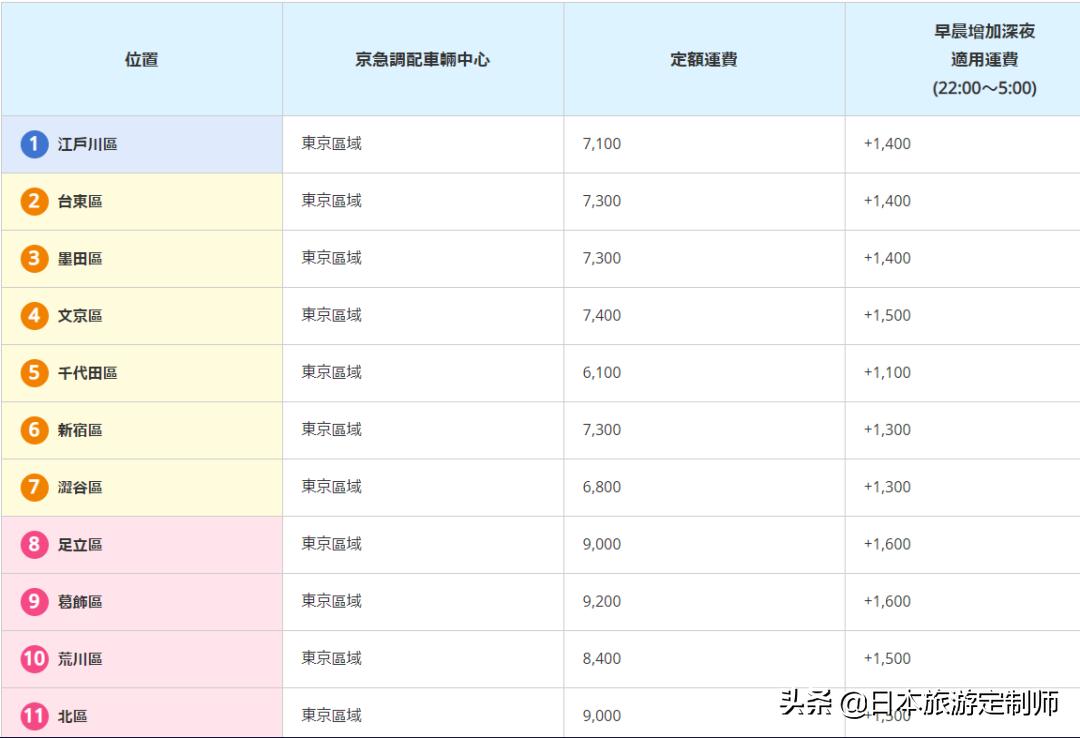Click the badge icon next to 新宿區
Viewport: 1080px width, 738px height.
tap(33, 430)
